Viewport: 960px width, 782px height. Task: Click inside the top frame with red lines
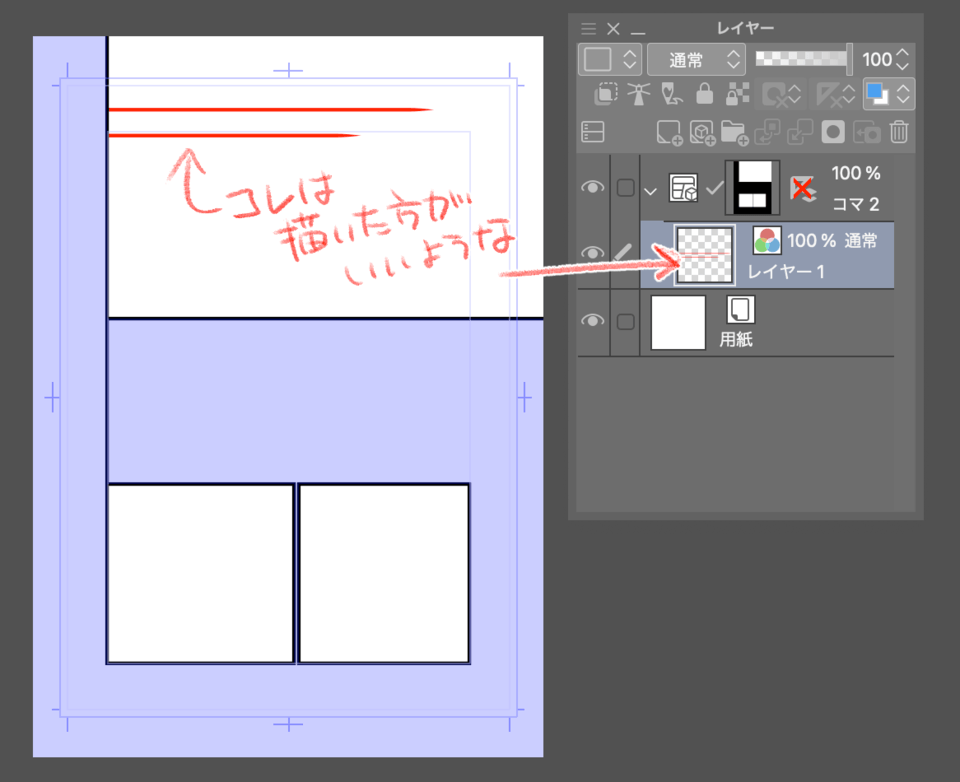[326, 178]
